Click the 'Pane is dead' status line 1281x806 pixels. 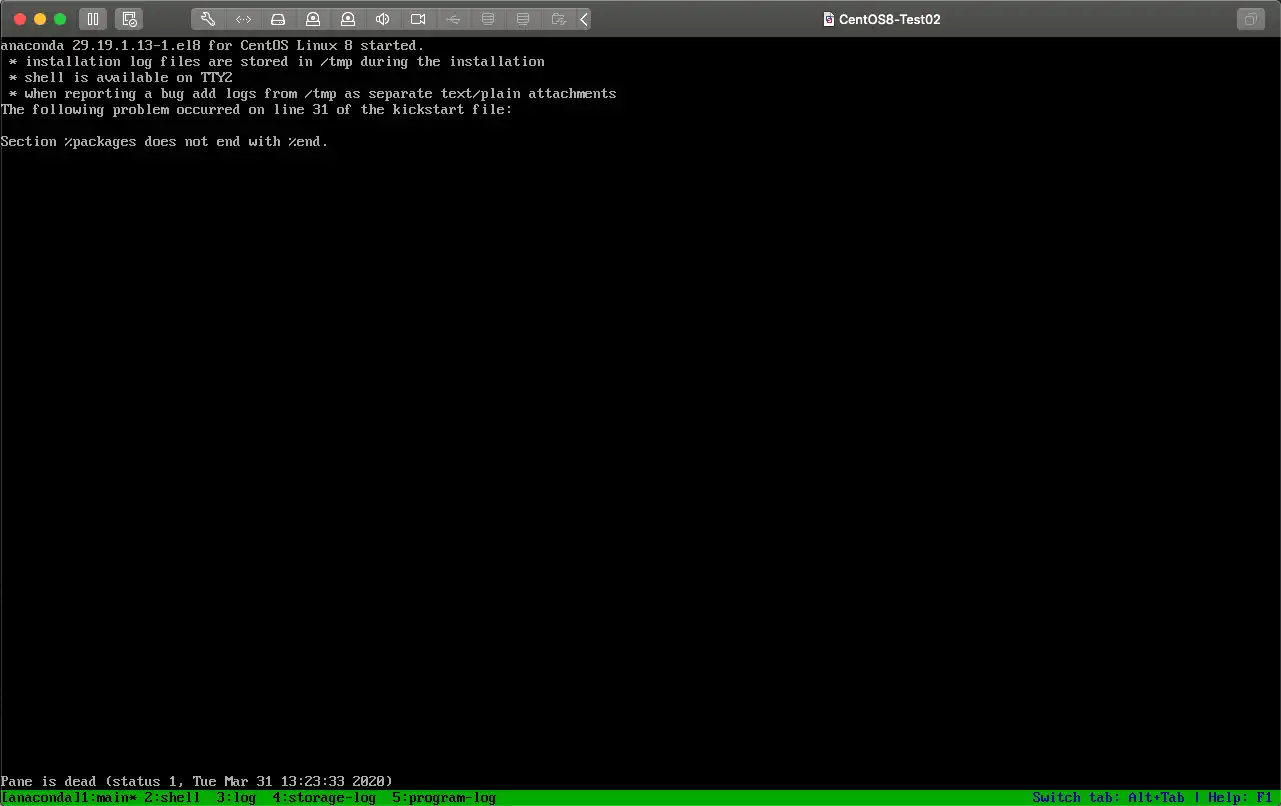(197, 781)
